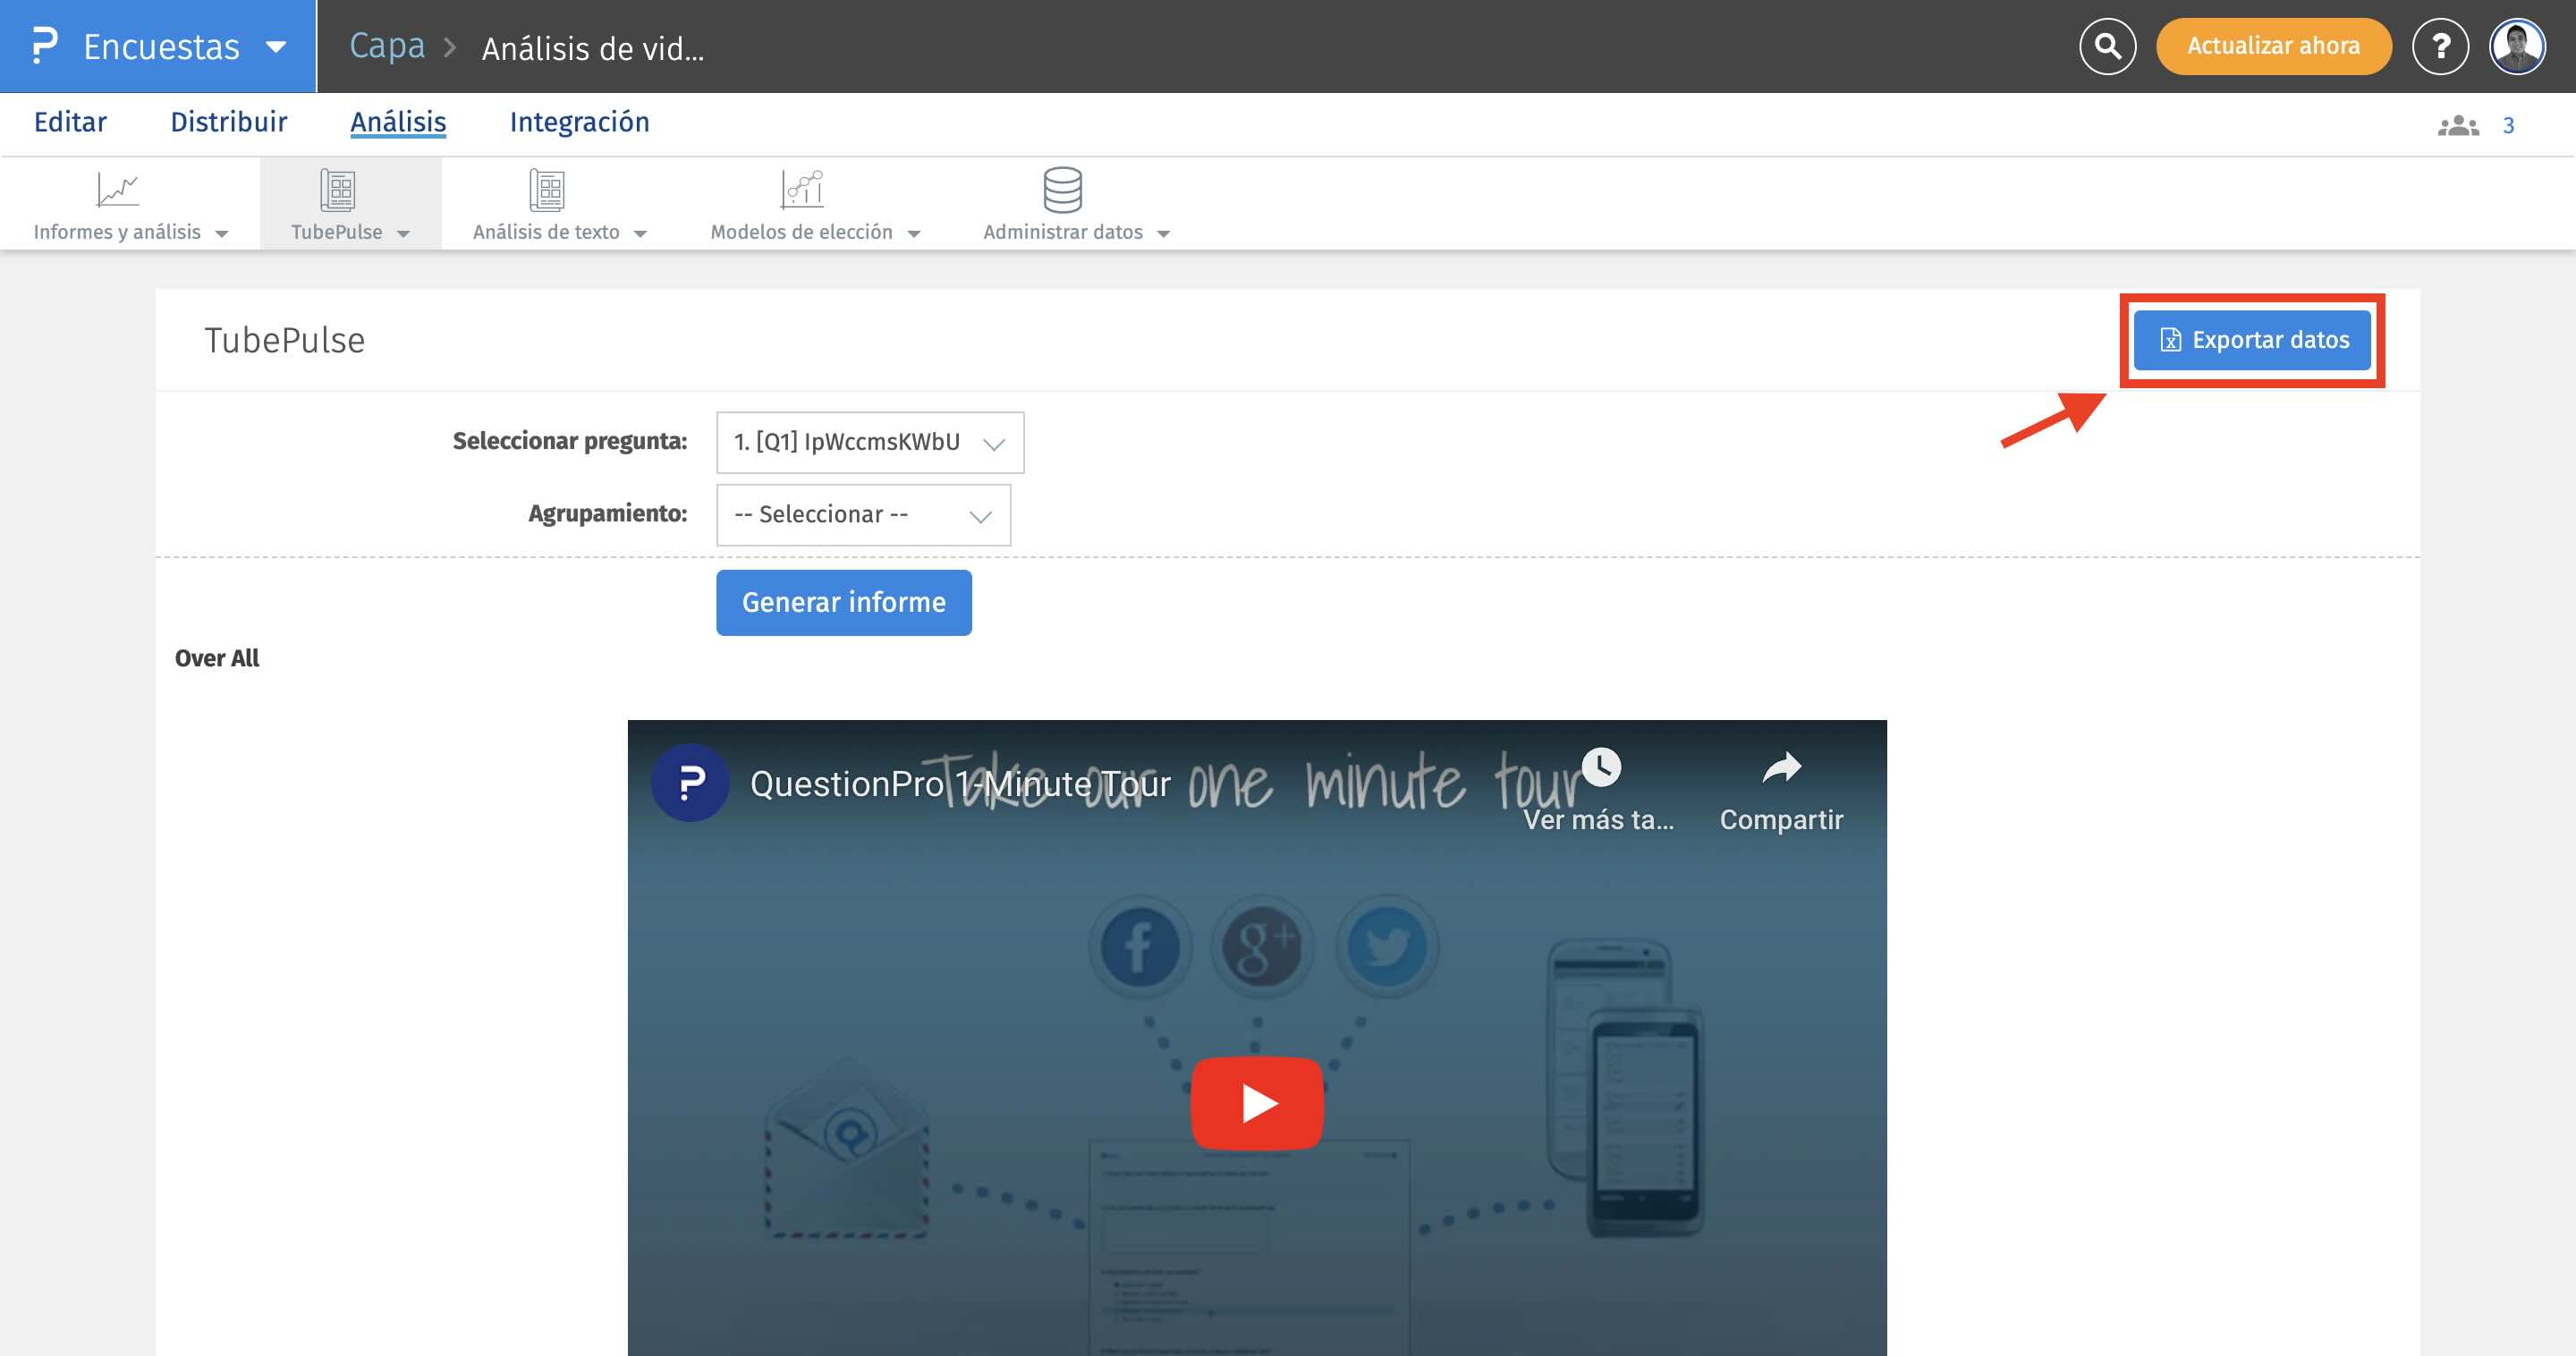
Task: Switch to the Distribuir tab
Action: (228, 122)
